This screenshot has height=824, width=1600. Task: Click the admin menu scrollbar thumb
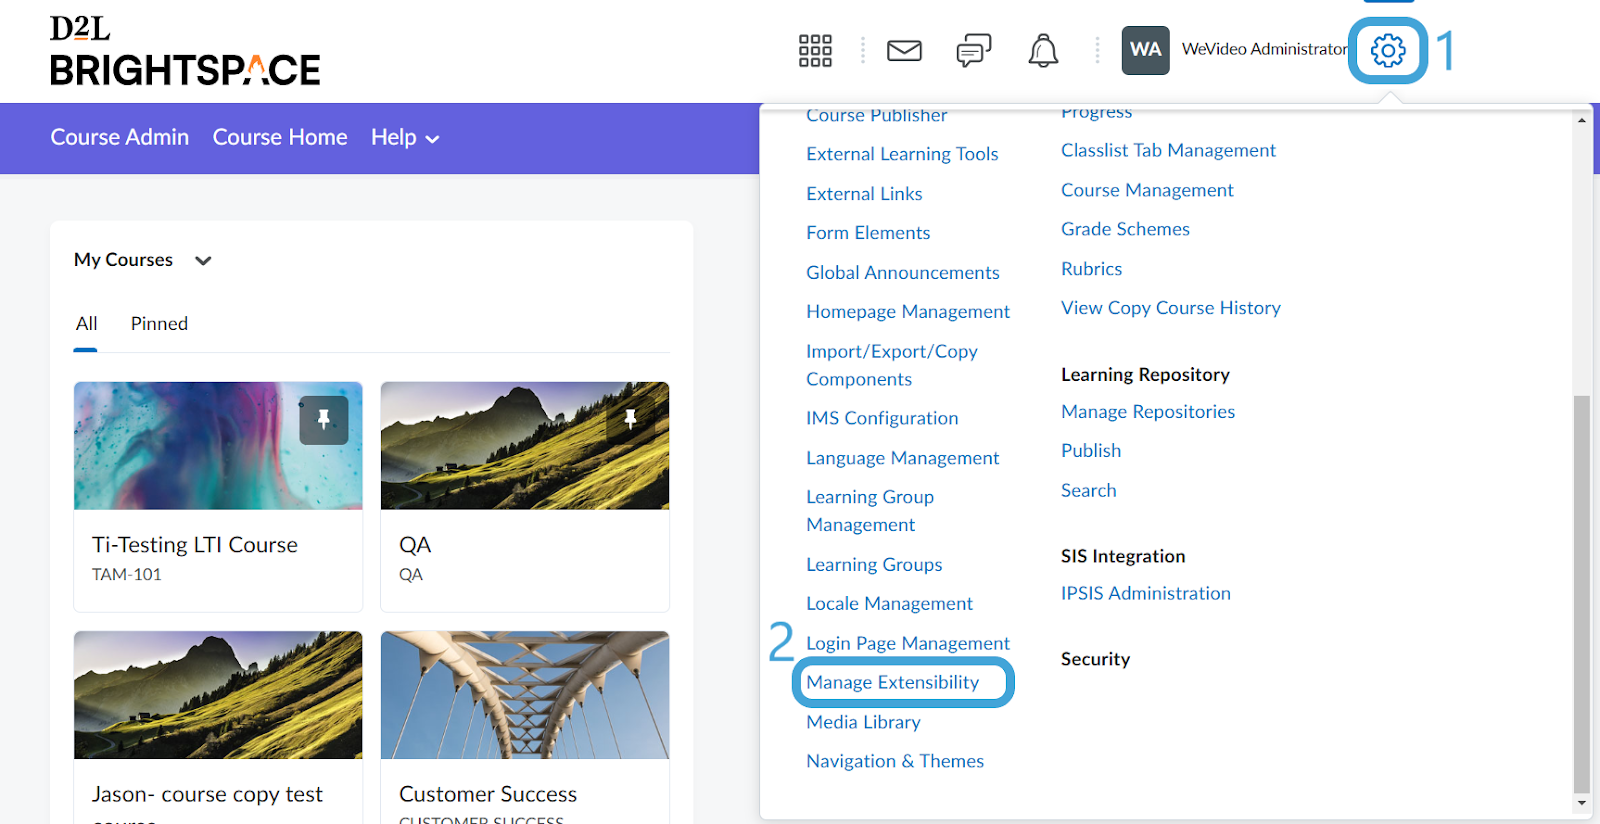[1581, 594]
